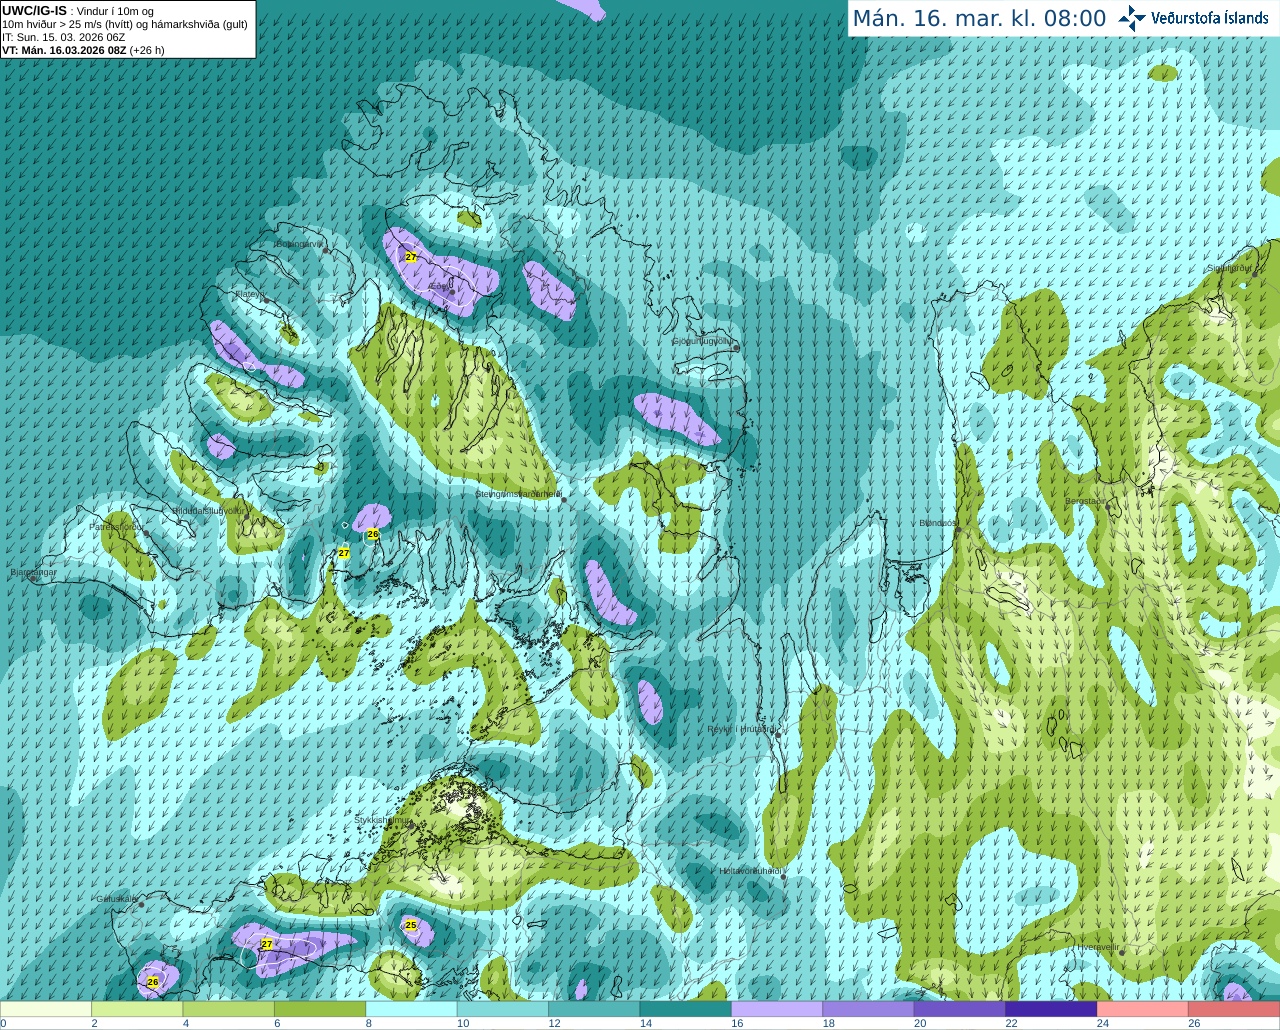Click the pale yellow 0–2 legend swatch

(x=46, y=1009)
